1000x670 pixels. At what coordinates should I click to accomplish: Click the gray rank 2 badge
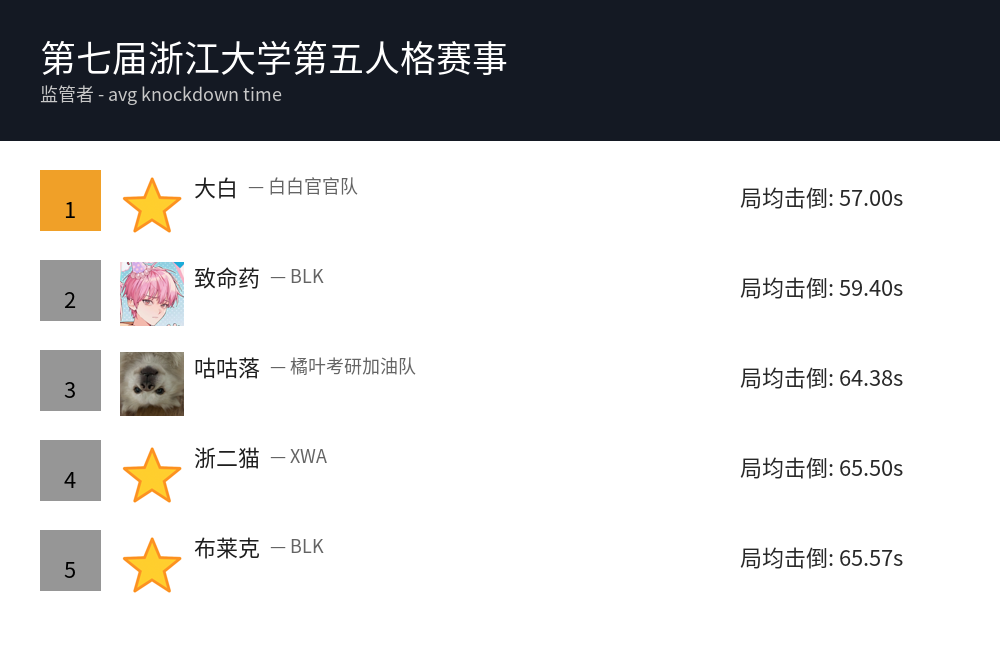(70, 290)
